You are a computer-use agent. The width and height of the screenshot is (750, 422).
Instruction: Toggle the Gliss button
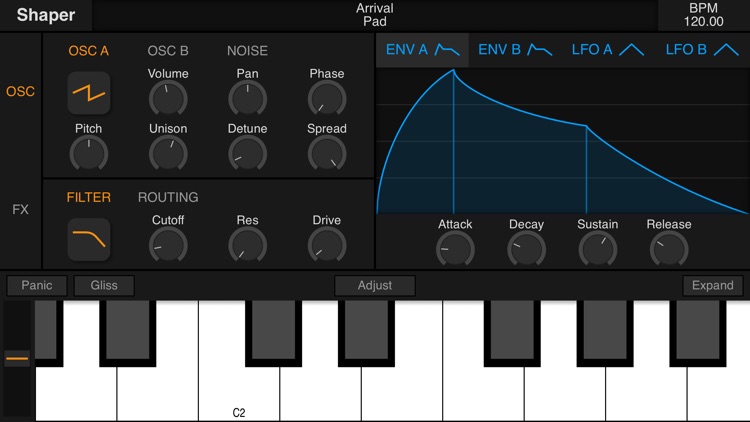click(x=104, y=286)
